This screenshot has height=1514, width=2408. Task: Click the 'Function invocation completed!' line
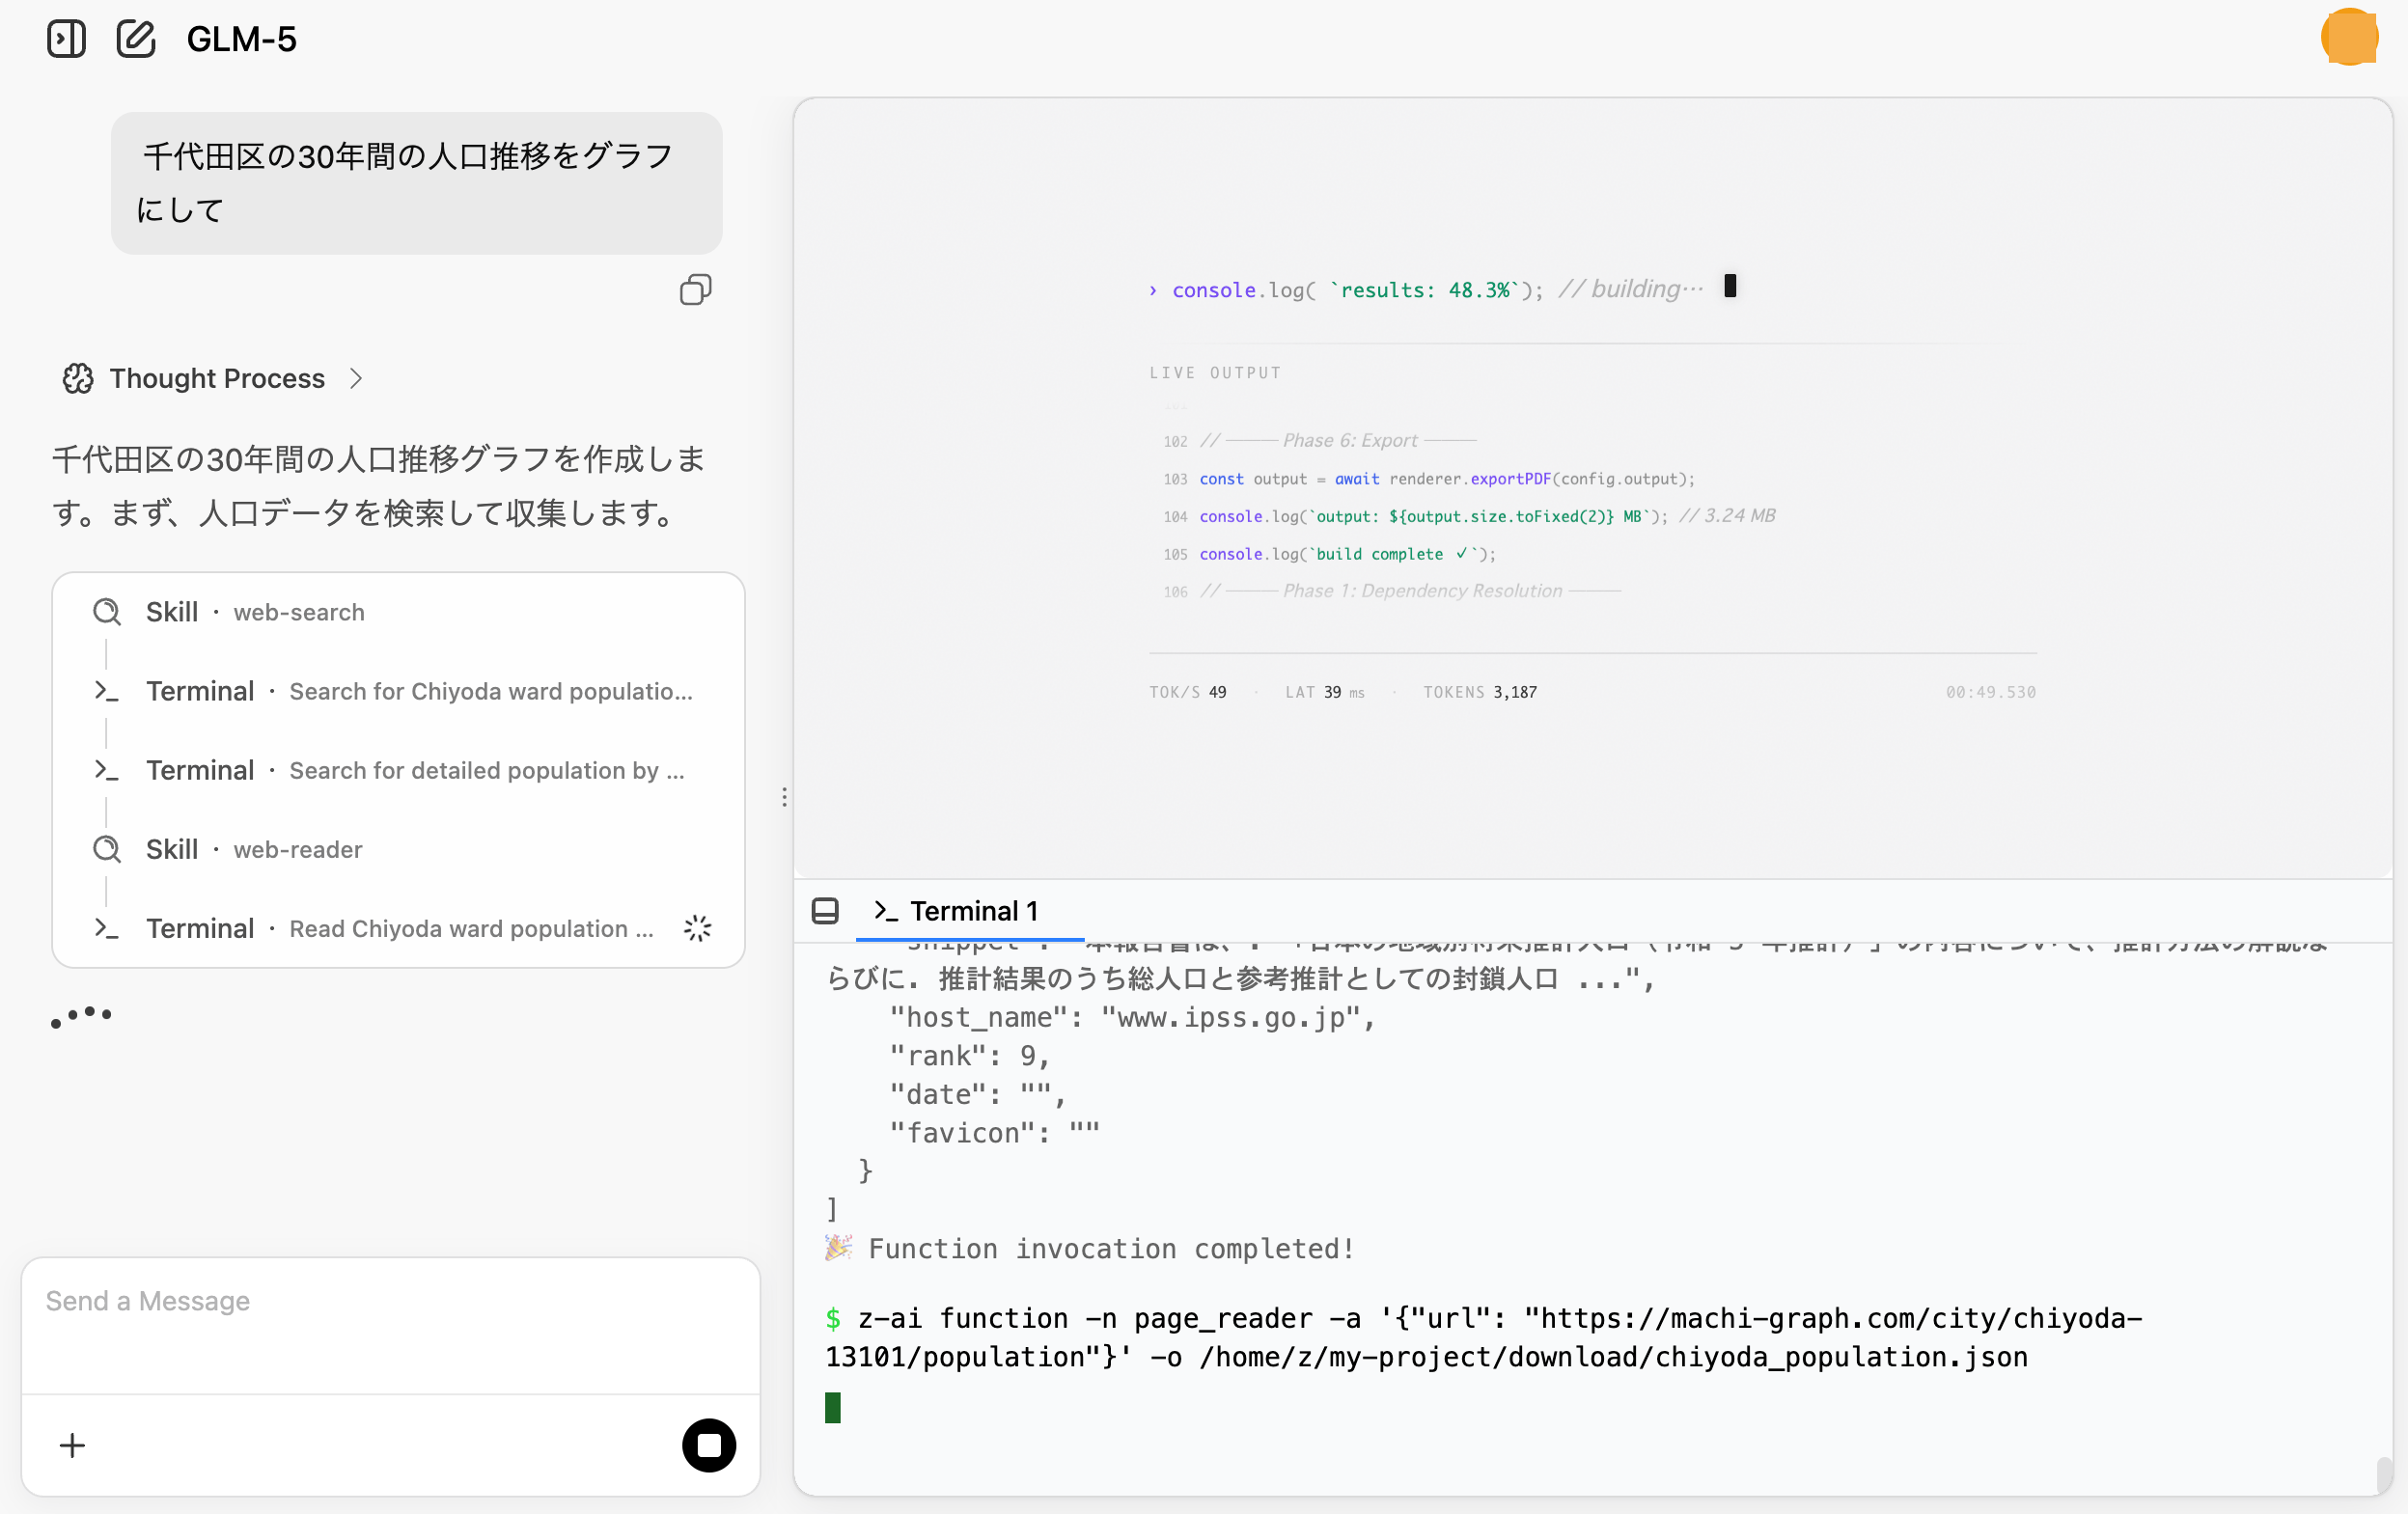coord(1090,1248)
